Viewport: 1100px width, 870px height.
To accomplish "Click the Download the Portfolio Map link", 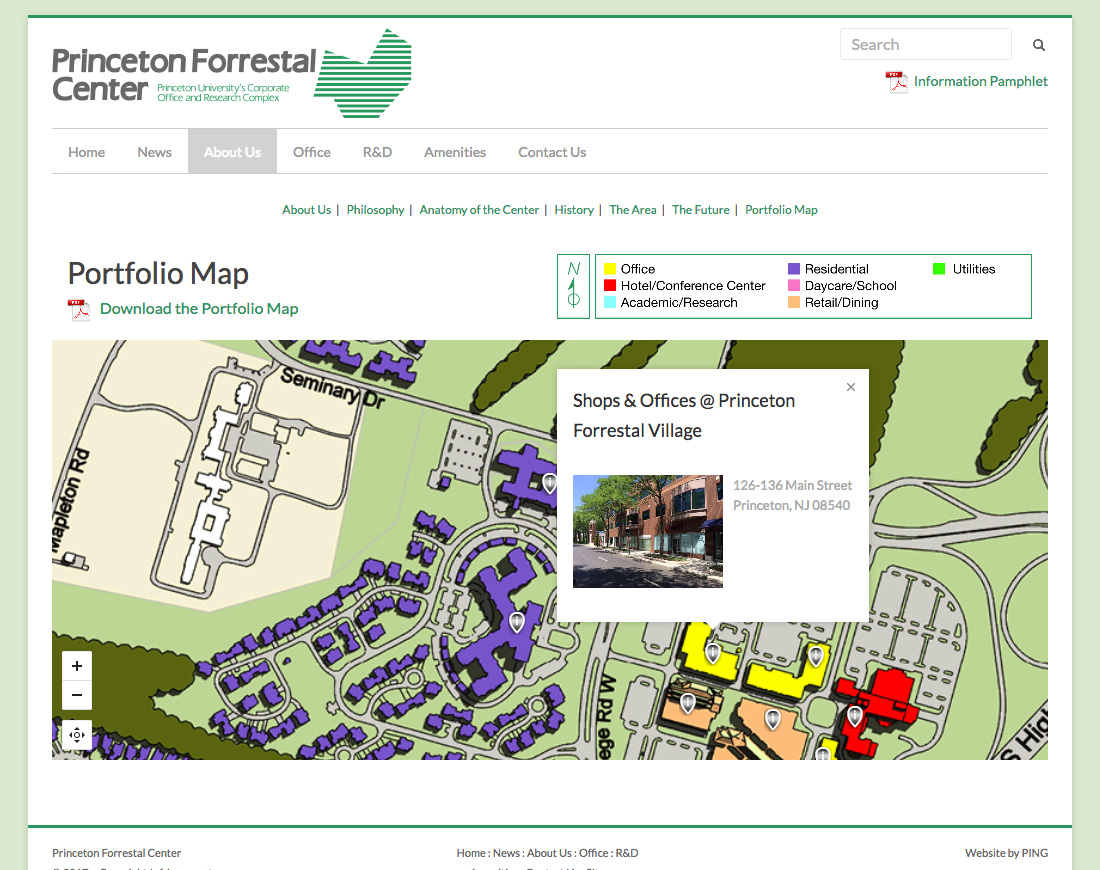I will (x=199, y=309).
